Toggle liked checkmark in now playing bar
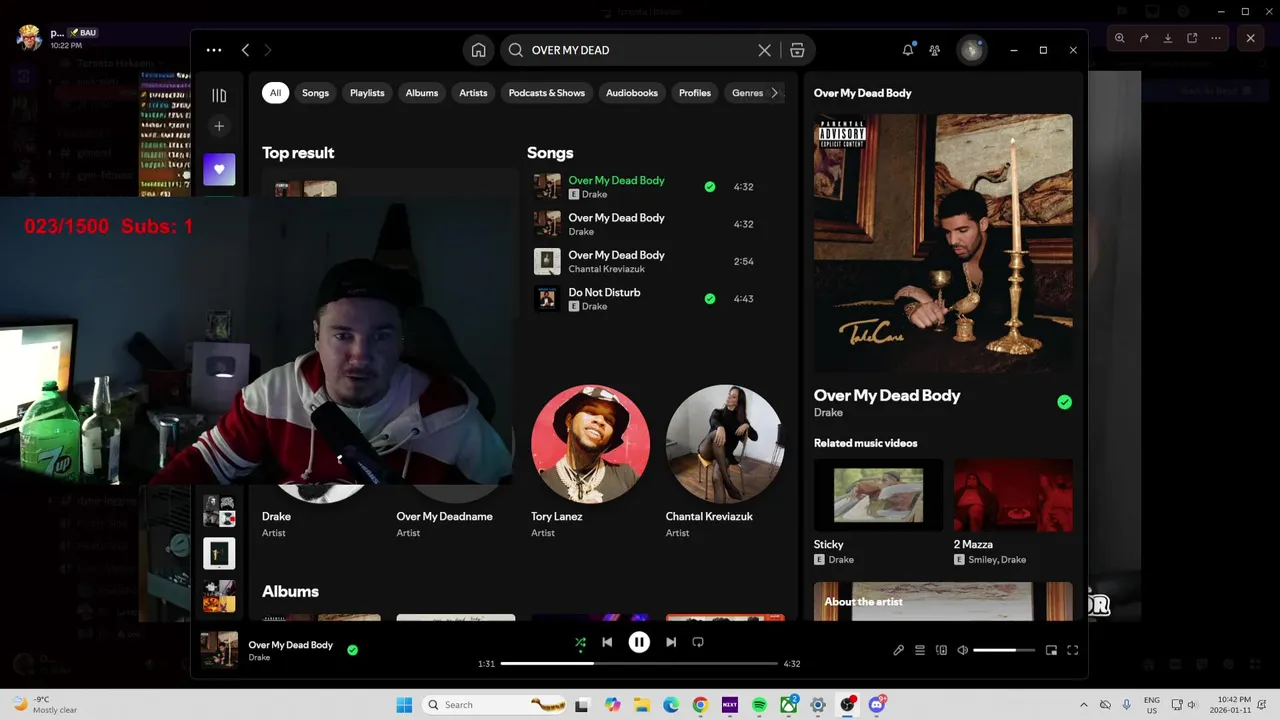1280x720 pixels. pyautogui.click(x=352, y=650)
